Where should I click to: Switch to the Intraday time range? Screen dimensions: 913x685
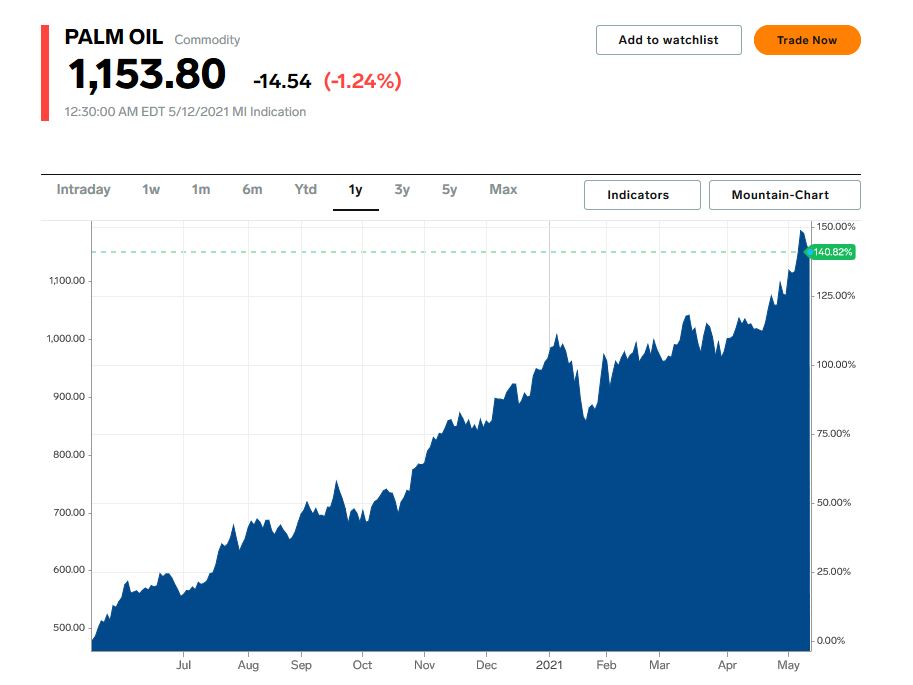83,190
